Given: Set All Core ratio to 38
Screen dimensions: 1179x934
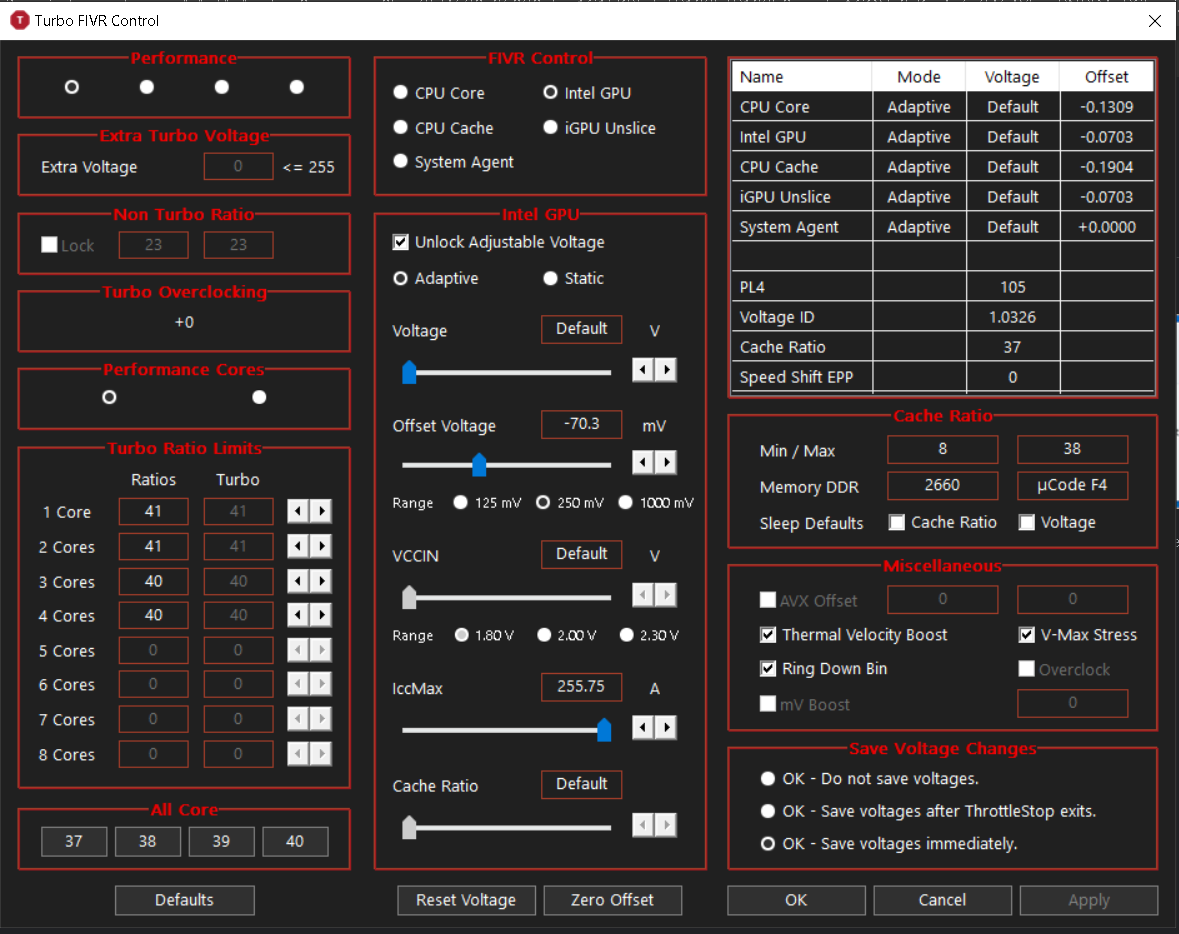Looking at the screenshot, I should pyautogui.click(x=147, y=842).
